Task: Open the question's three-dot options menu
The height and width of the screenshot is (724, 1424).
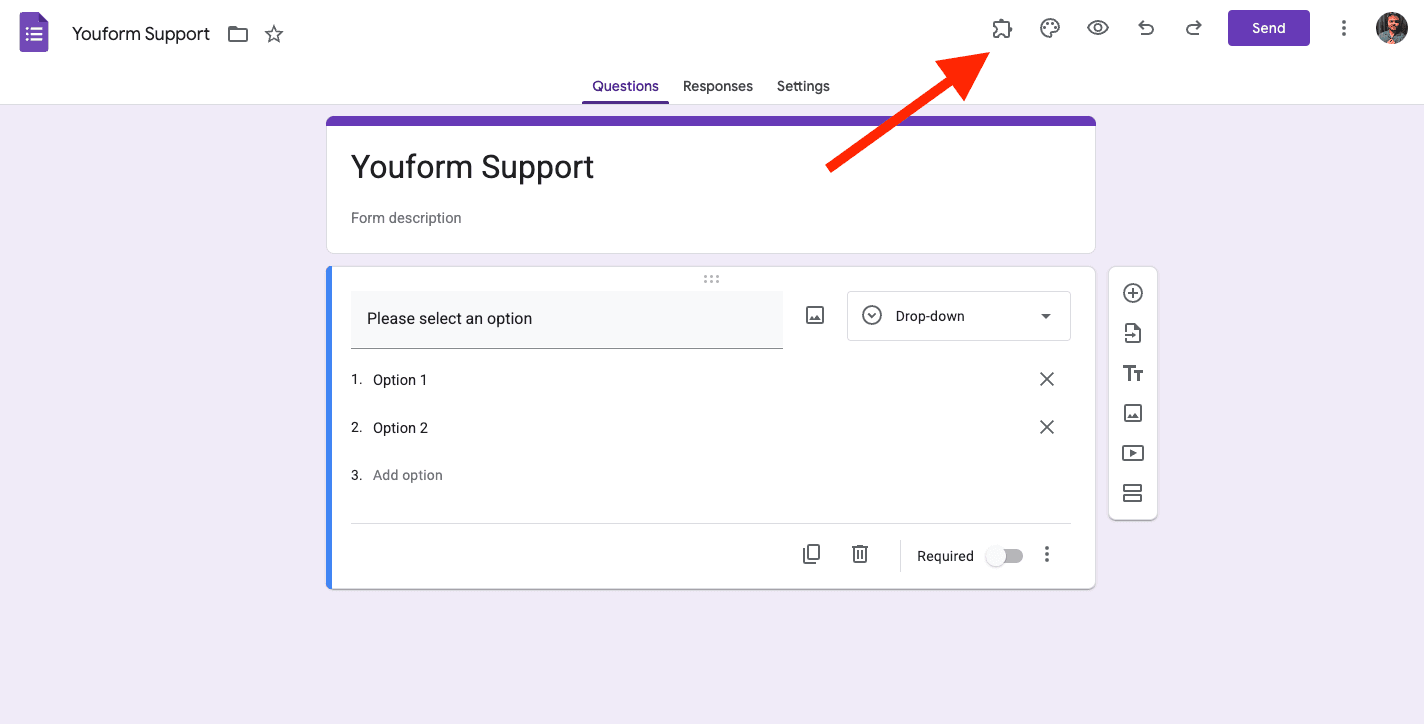Action: (1047, 554)
